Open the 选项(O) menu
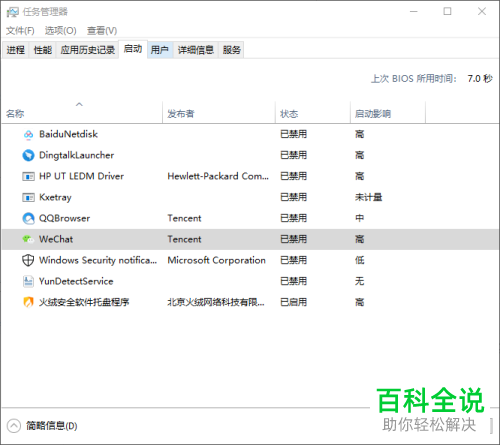 (61, 31)
